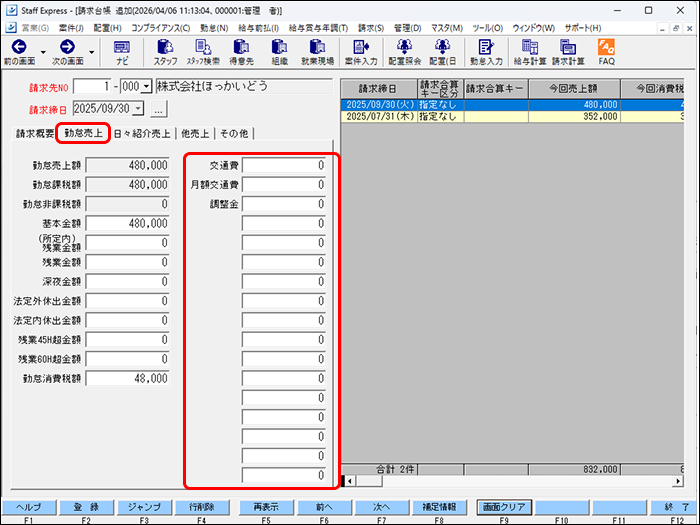Click the 勤怠消費税額 input field
The height and width of the screenshot is (525, 700).
tap(128, 378)
